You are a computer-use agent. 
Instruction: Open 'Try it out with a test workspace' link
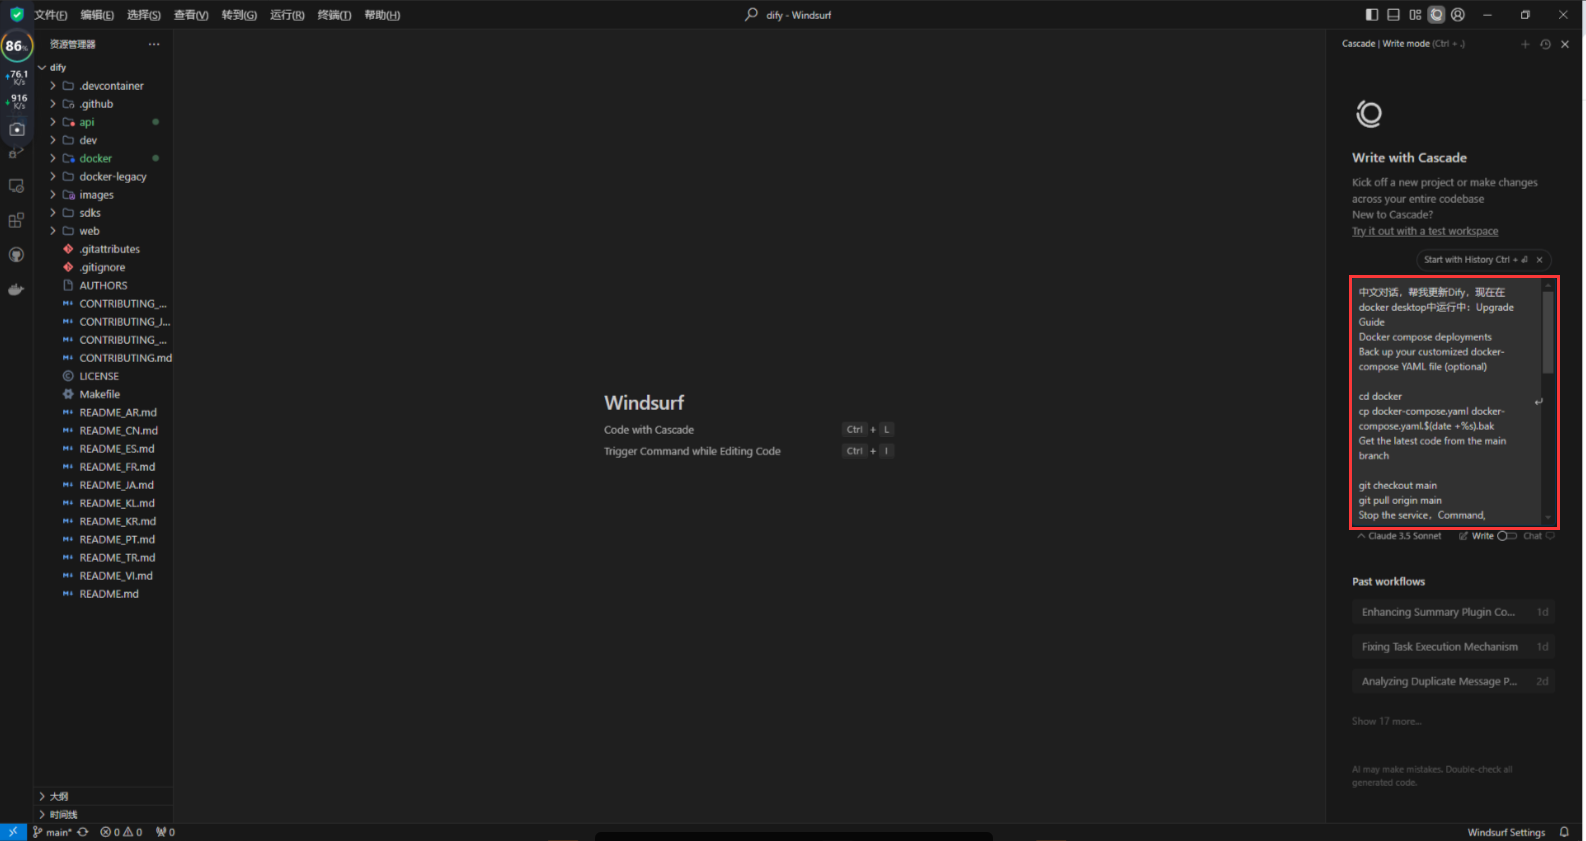(x=1425, y=231)
